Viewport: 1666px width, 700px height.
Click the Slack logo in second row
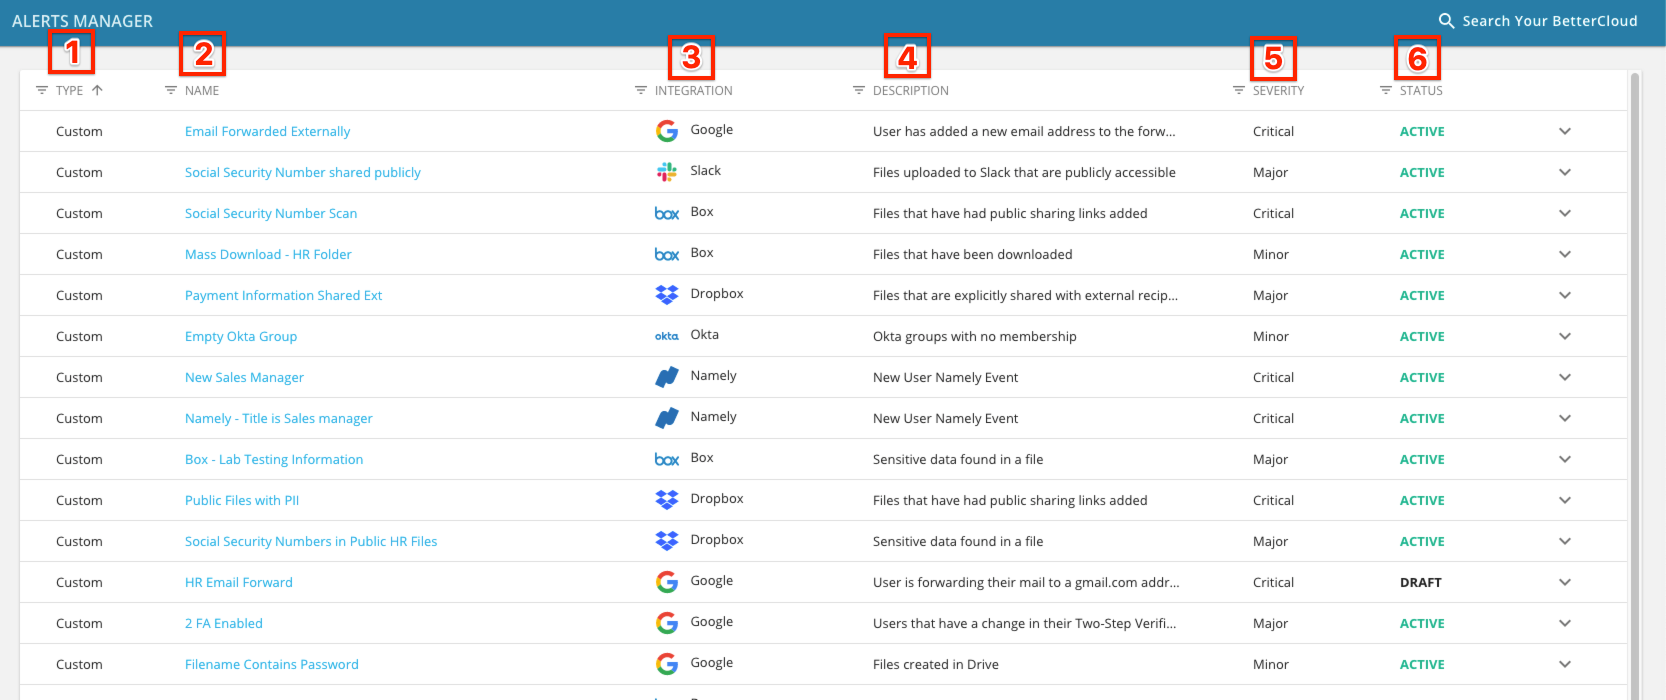pyautogui.click(x=667, y=172)
